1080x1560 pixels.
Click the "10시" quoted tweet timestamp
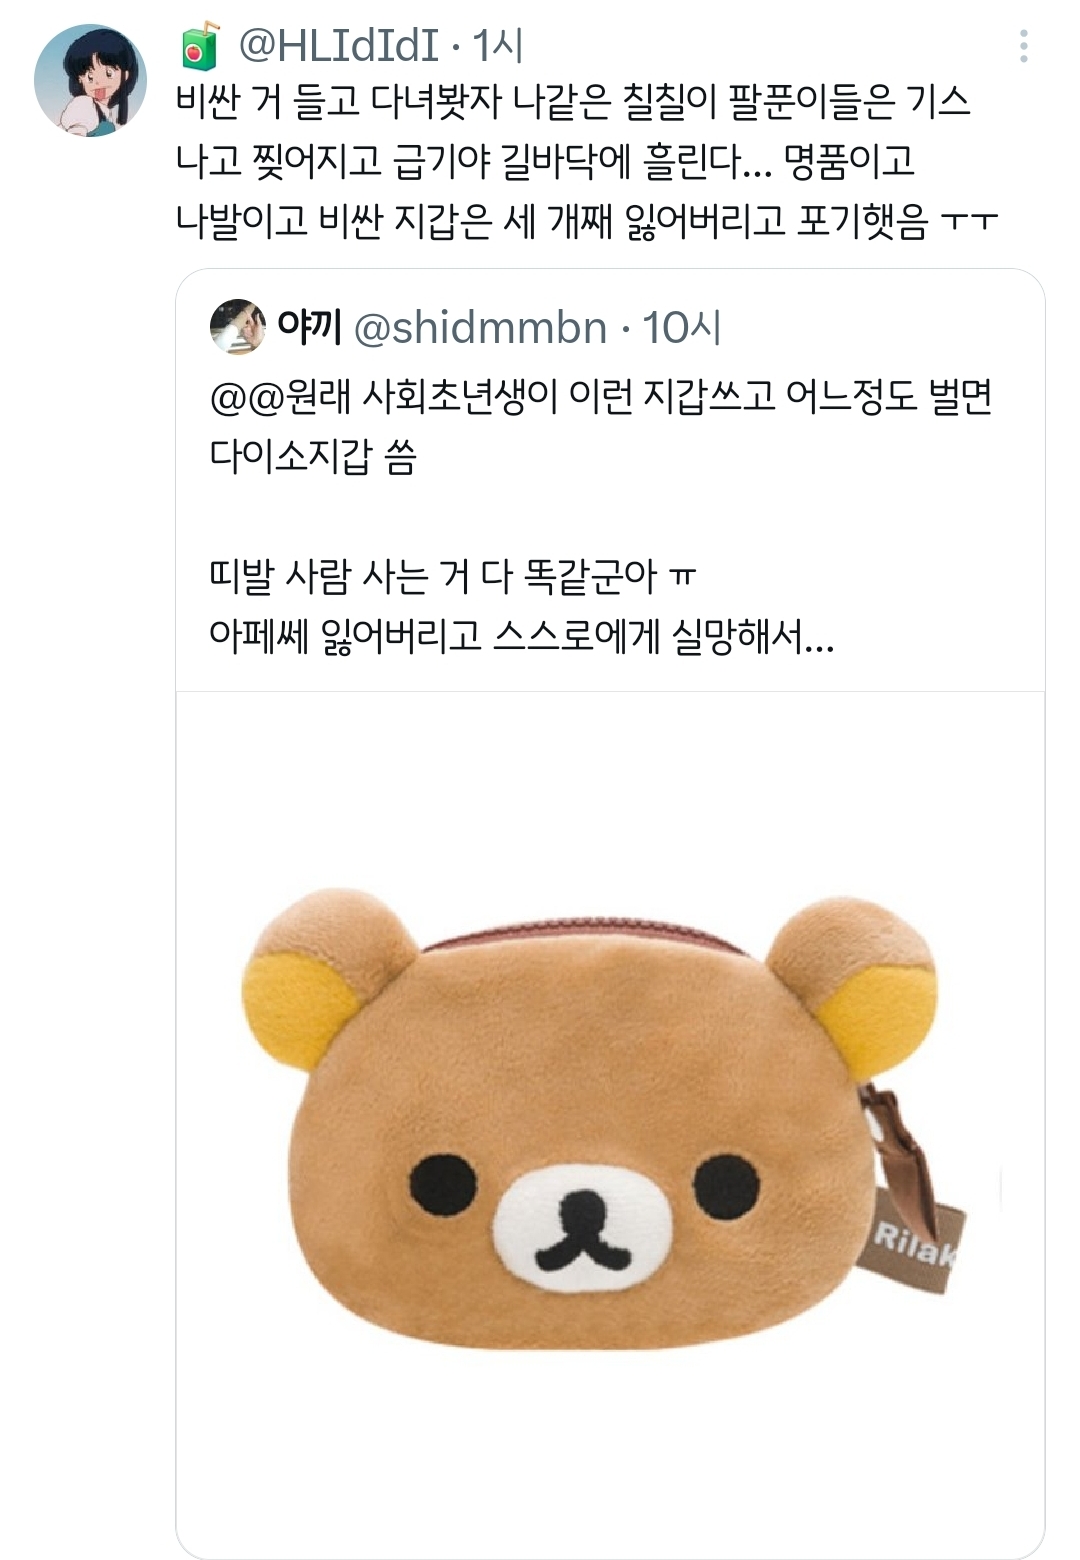[682, 328]
